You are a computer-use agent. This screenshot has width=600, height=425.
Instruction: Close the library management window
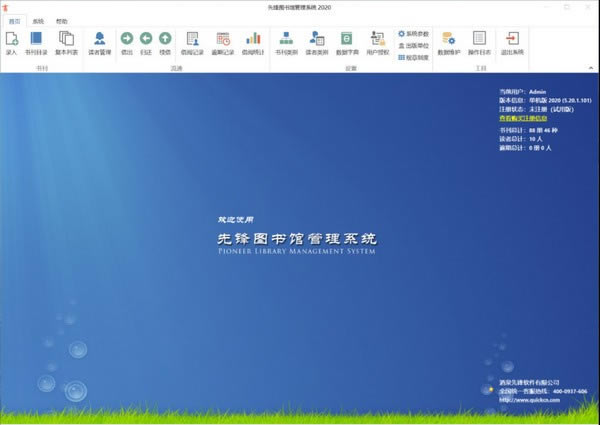coord(588,7)
